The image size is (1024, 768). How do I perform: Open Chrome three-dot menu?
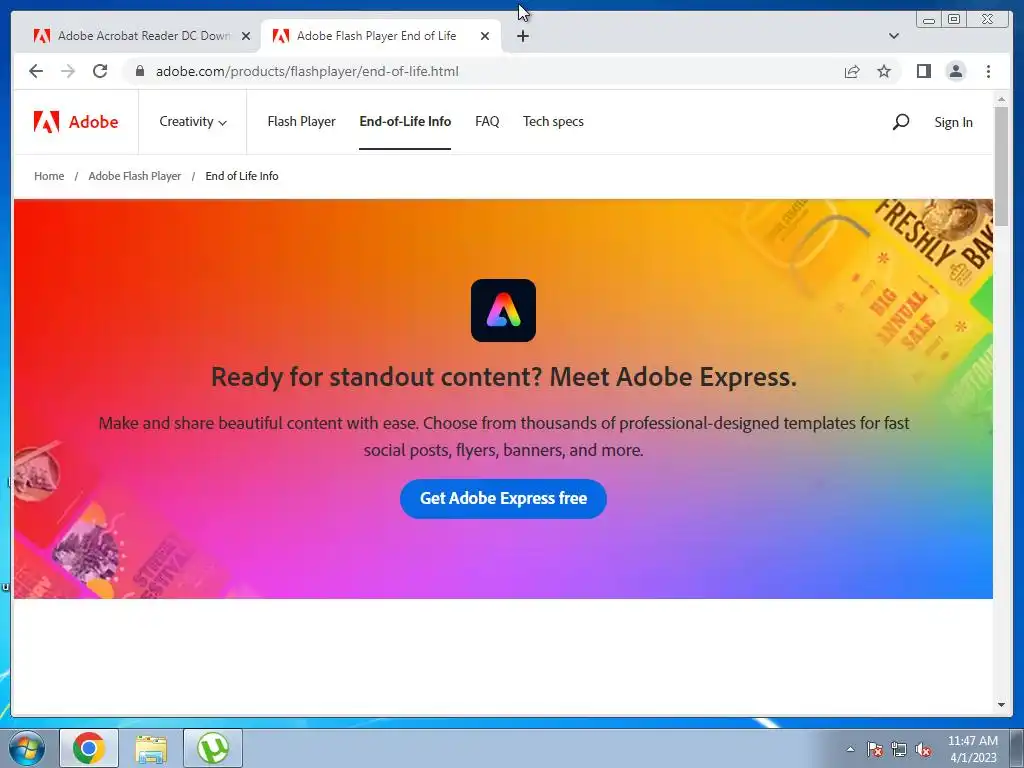[x=988, y=71]
